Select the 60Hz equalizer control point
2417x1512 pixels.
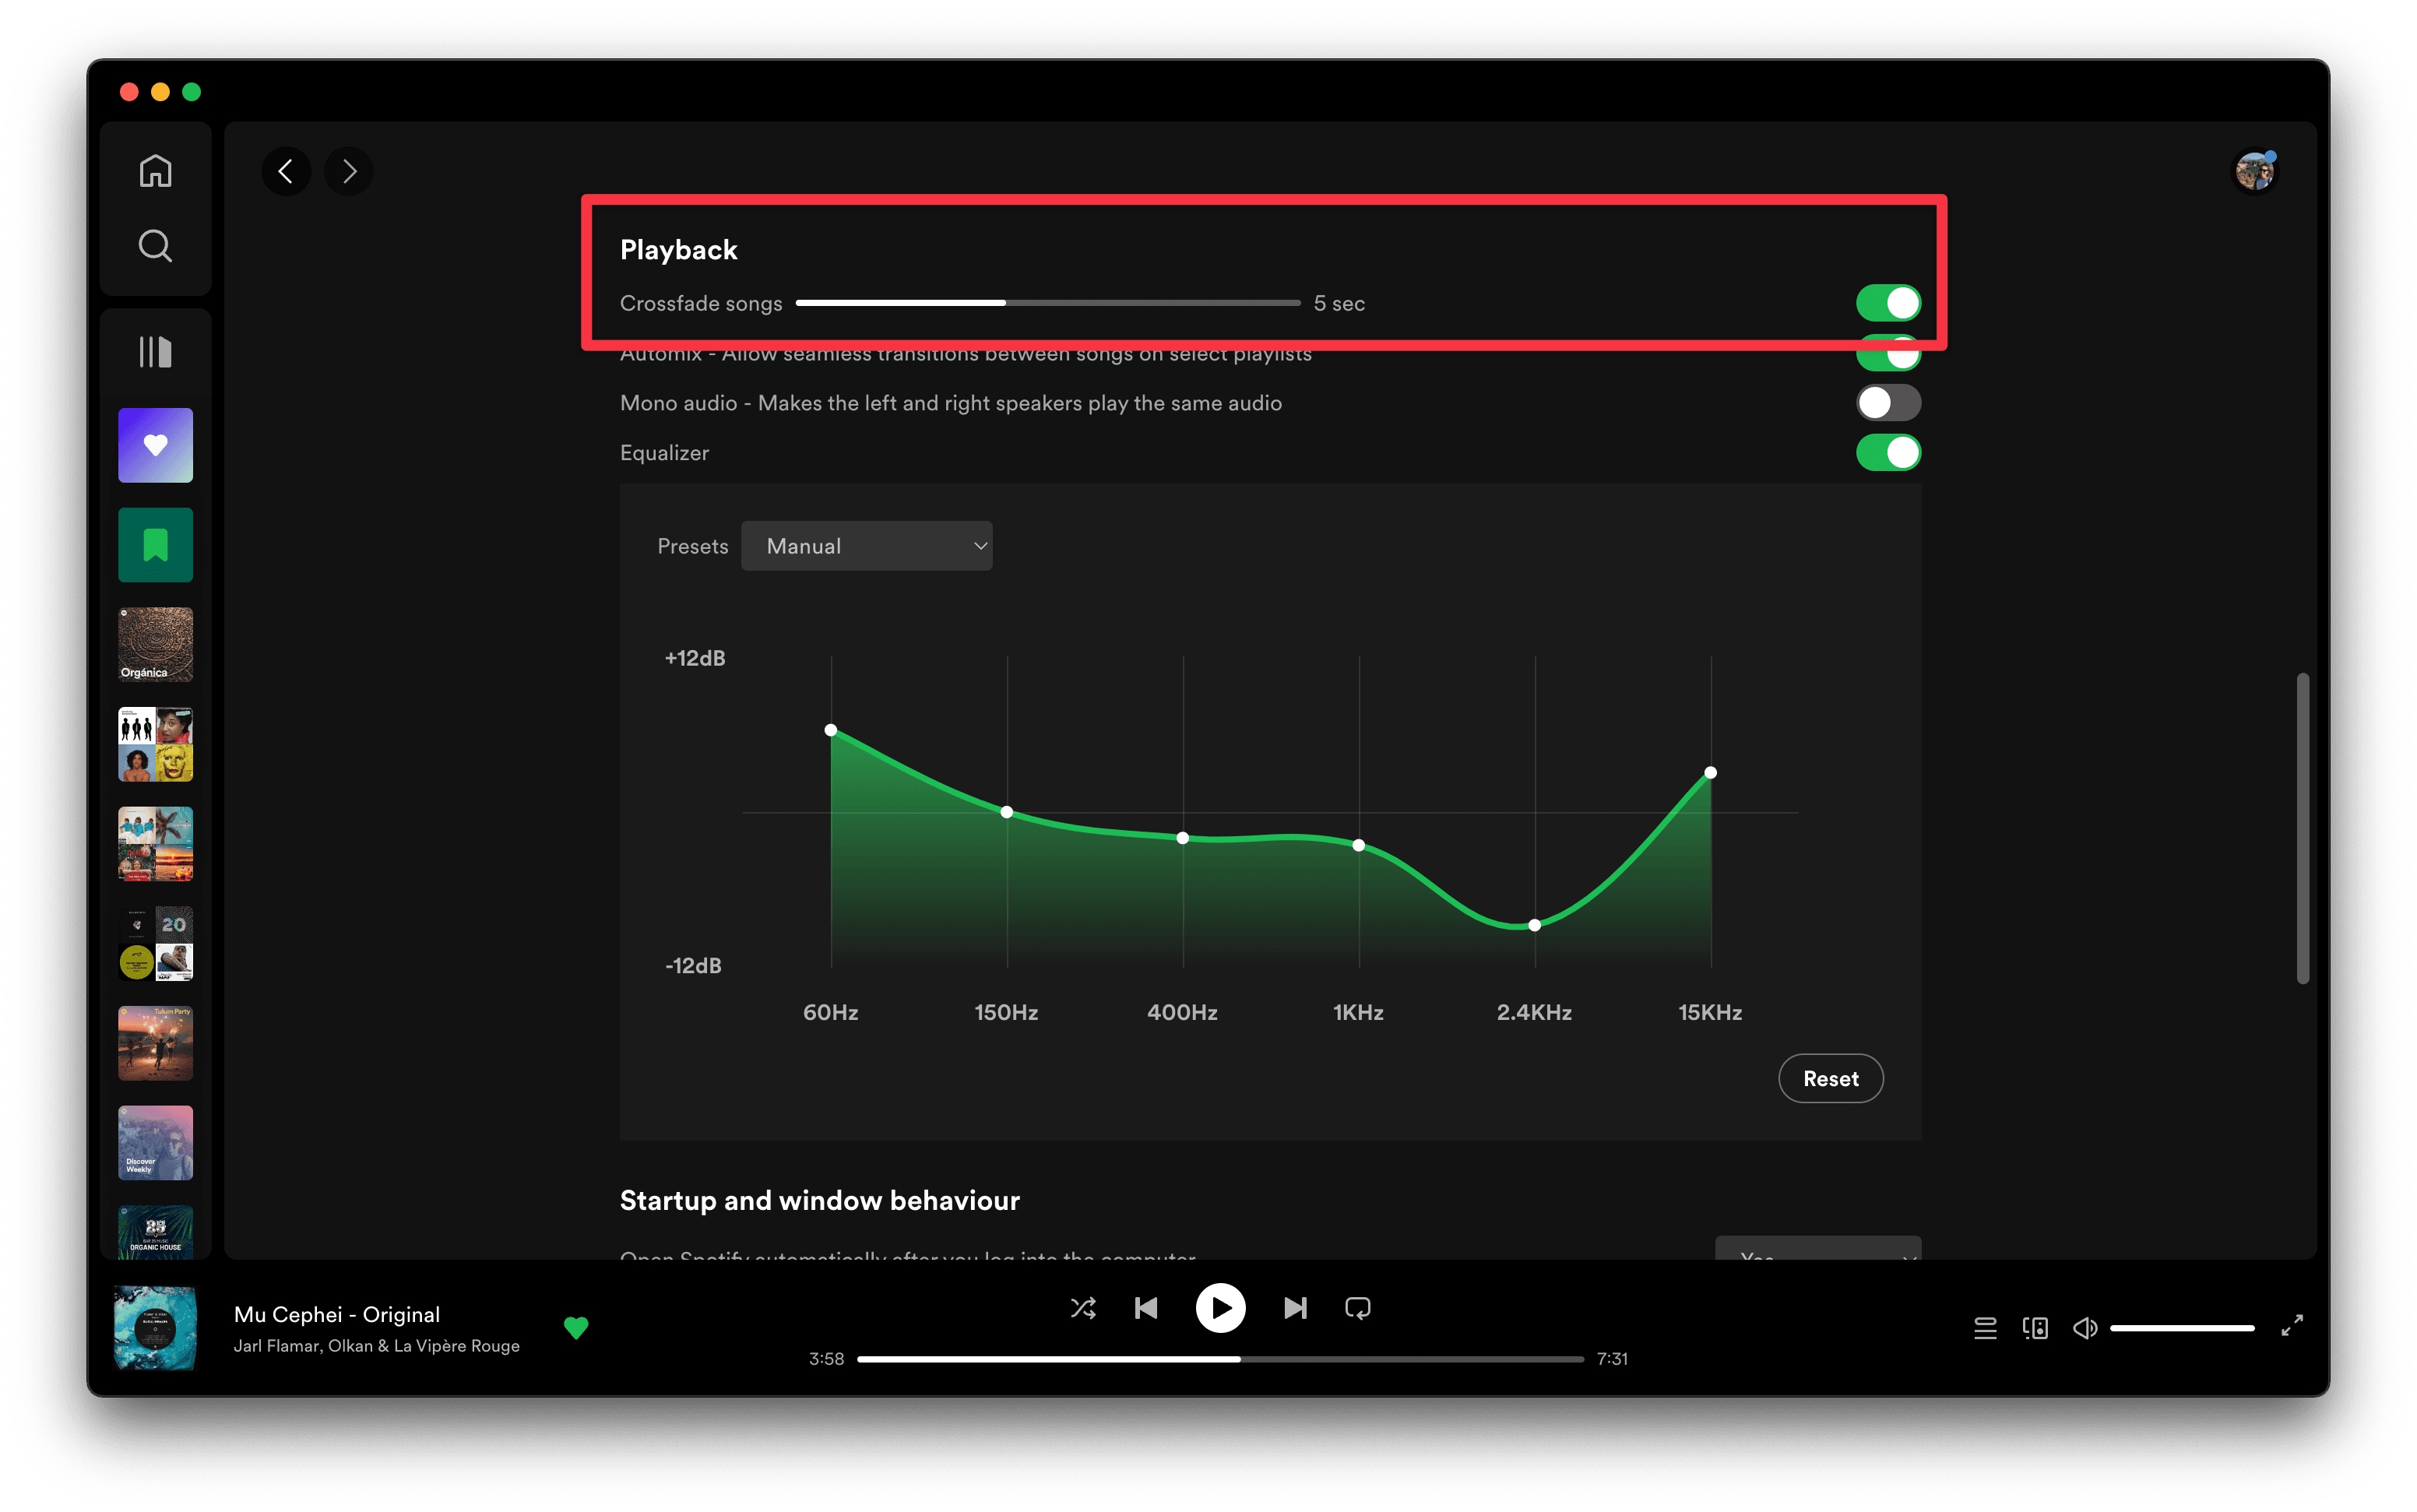point(831,730)
